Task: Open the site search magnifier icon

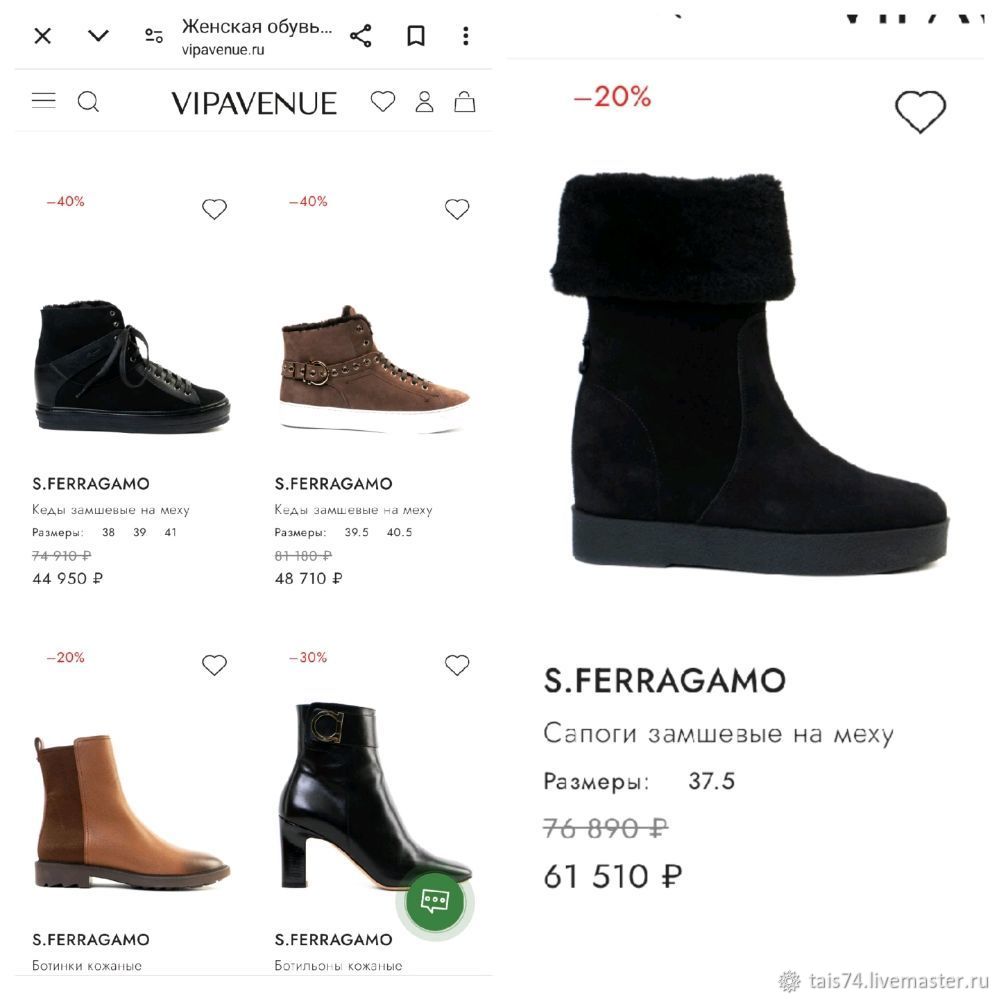Action: pyautogui.click(x=89, y=101)
